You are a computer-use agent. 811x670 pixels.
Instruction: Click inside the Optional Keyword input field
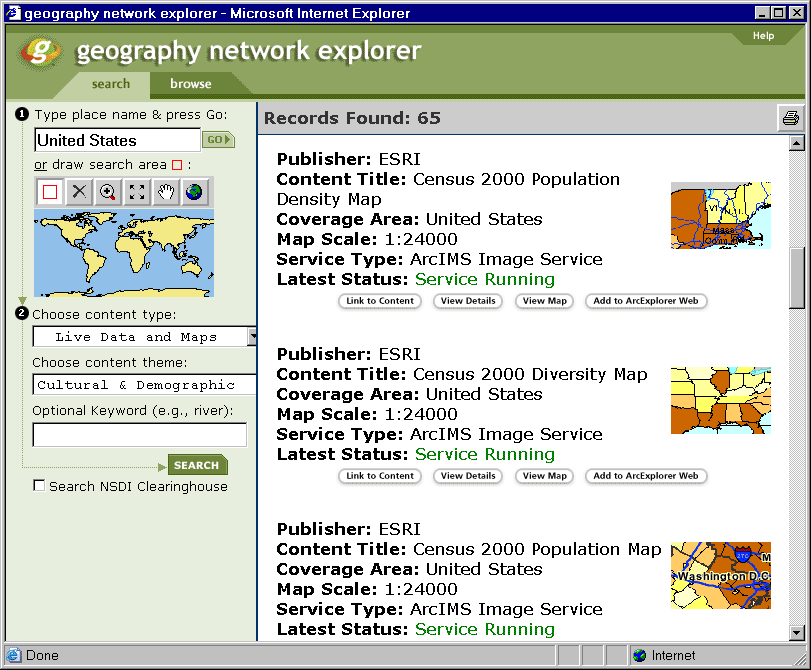coord(139,434)
